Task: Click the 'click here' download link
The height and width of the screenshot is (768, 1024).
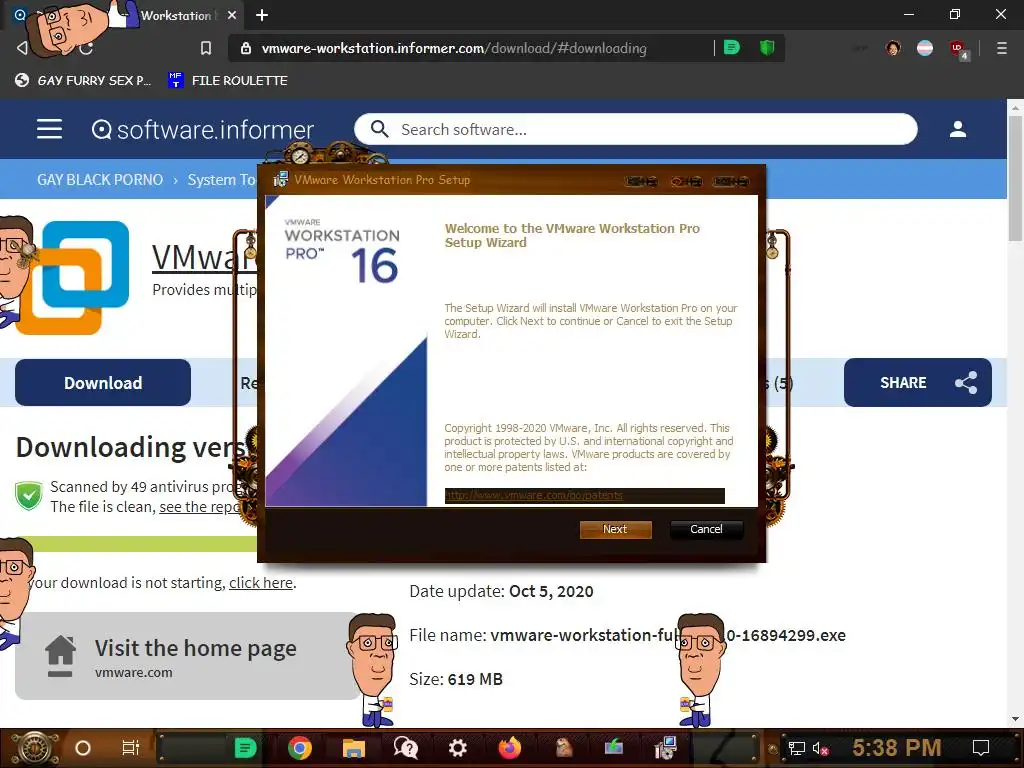Action: [261, 583]
